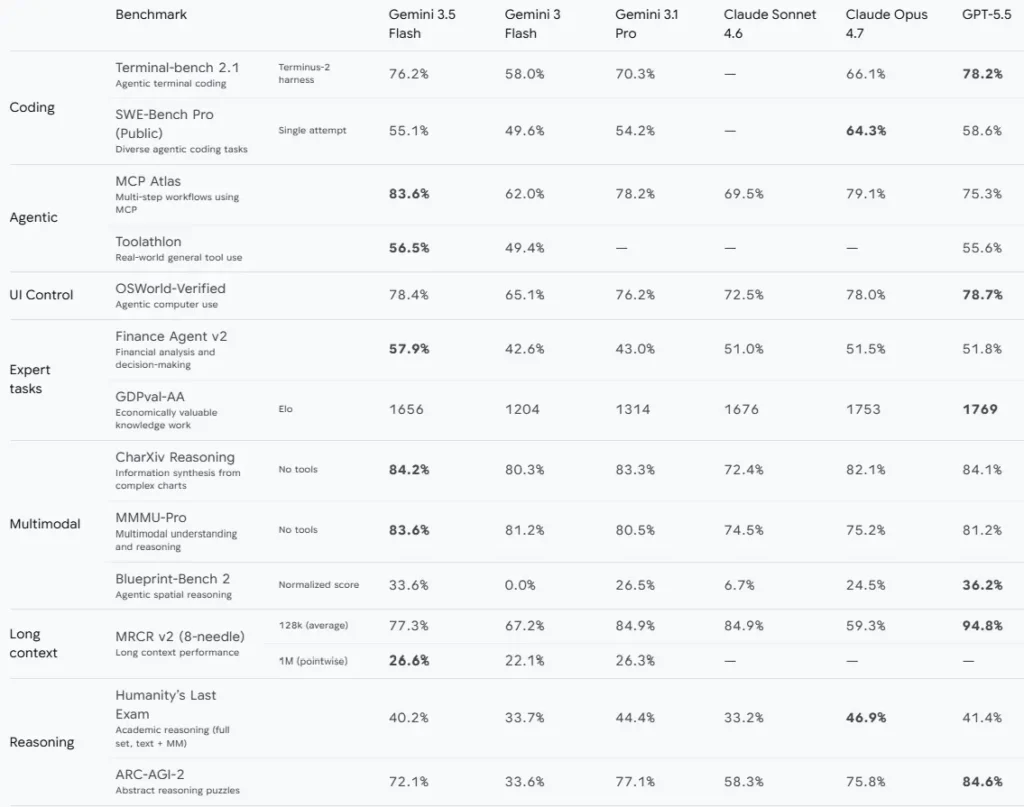Select the GDPval-AA Elo score 1769
The image size is (1024, 807).
pos(980,409)
